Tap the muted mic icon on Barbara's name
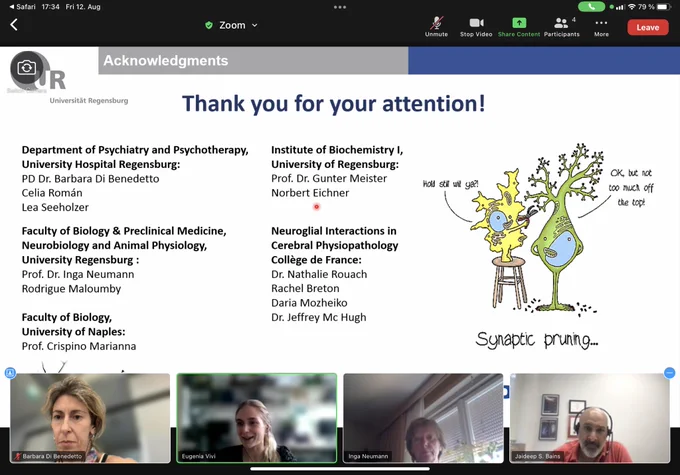 [x=18, y=456]
